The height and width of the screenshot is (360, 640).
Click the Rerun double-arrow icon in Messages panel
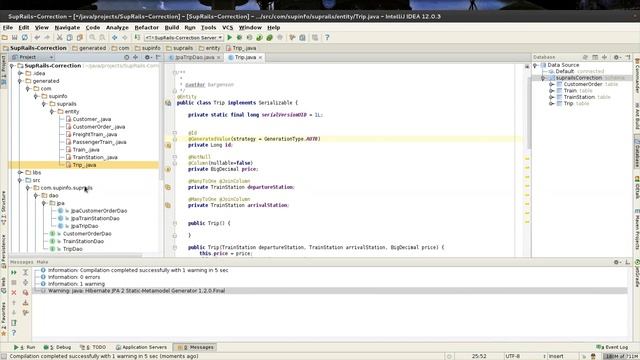pos(14,272)
